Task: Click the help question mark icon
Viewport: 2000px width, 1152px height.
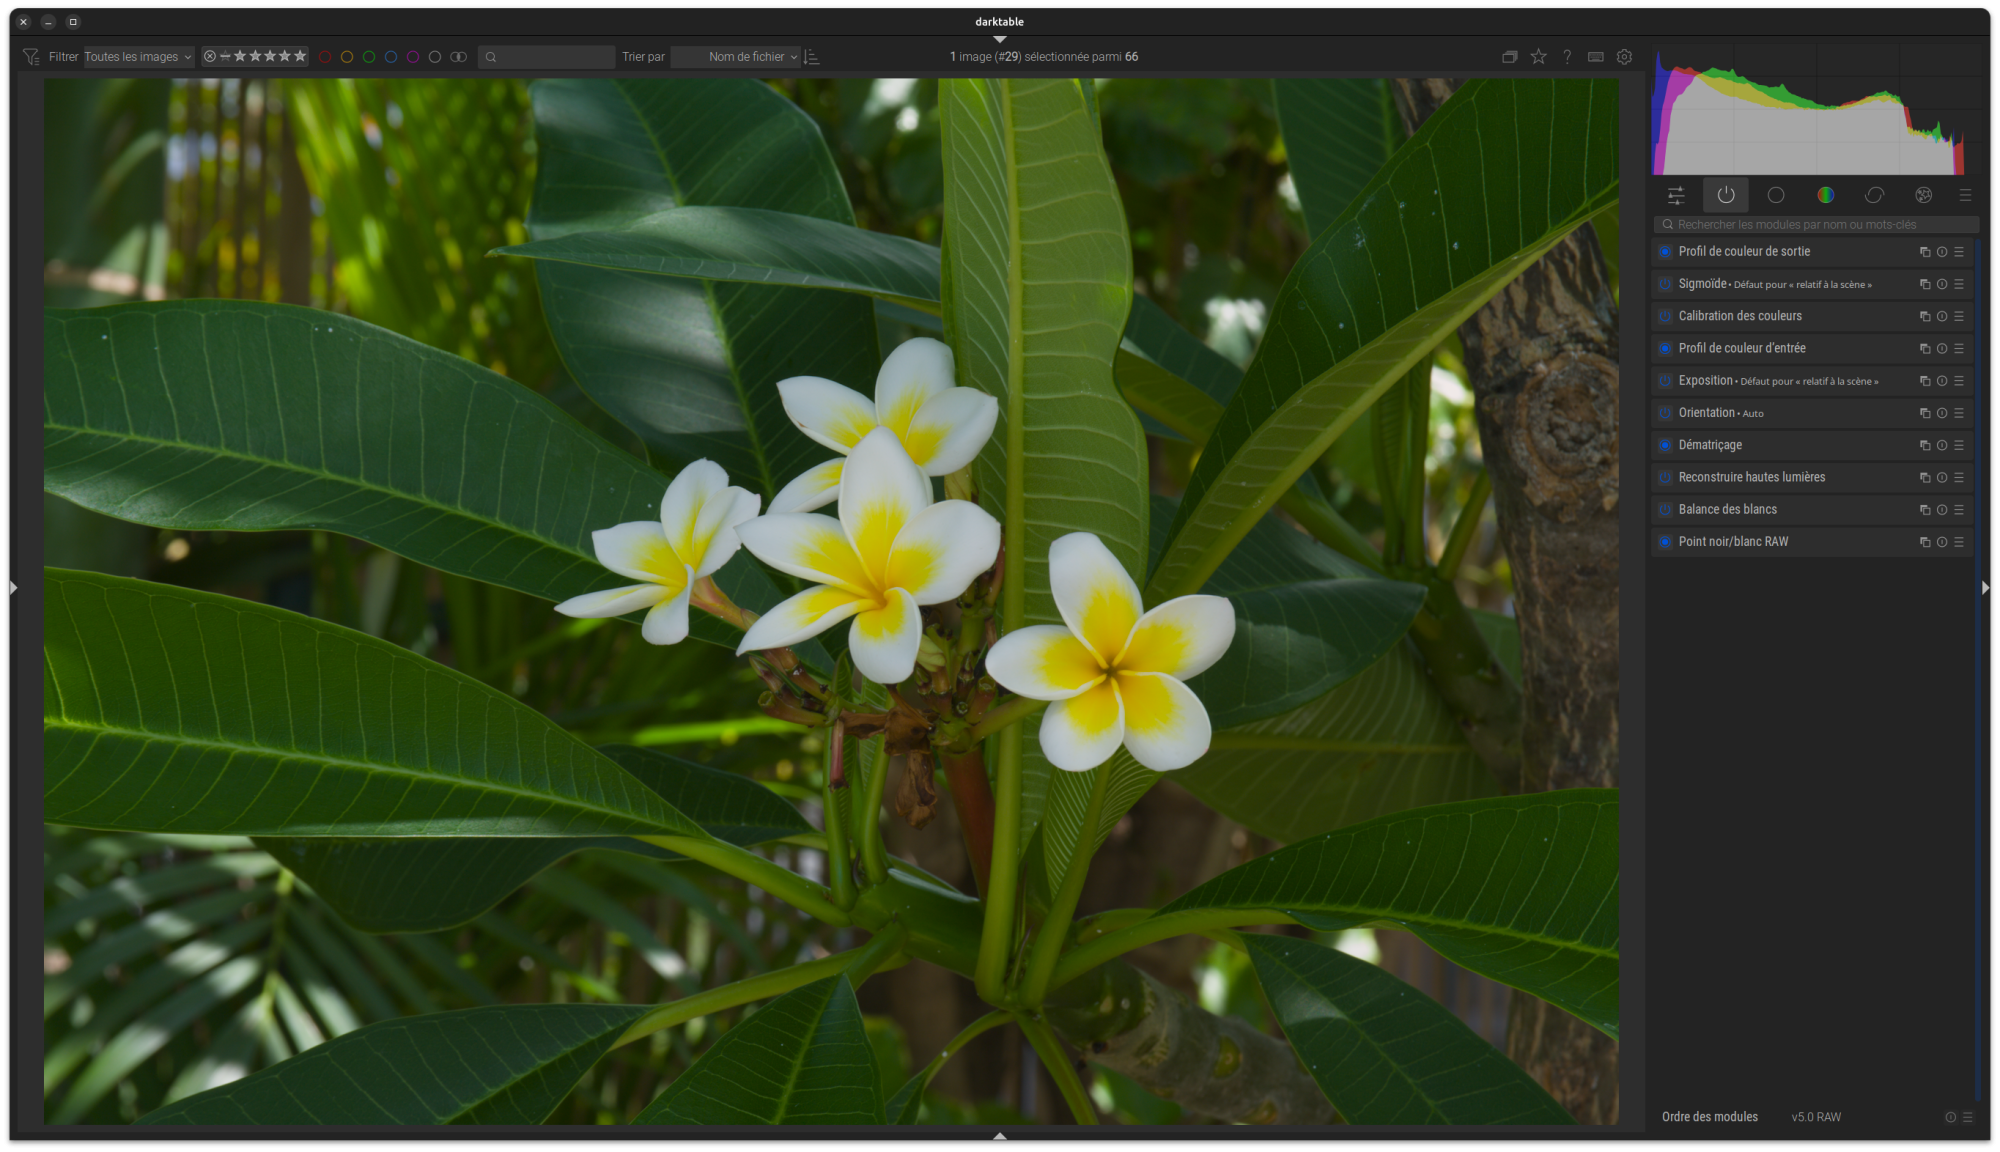Action: pyautogui.click(x=1567, y=57)
